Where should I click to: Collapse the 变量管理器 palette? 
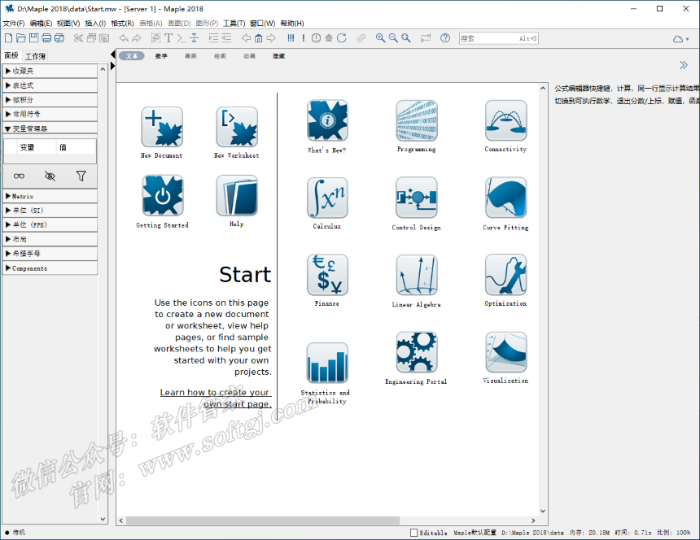click(x=50, y=128)
